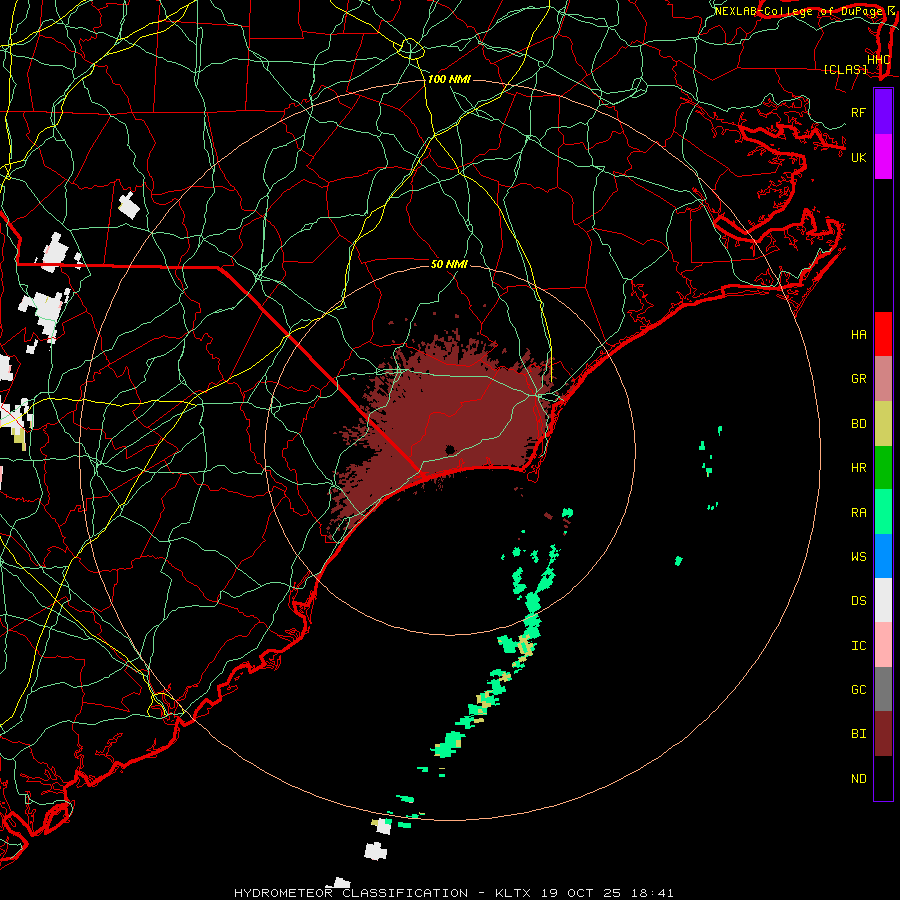Click the 'HYDROMETEOR CLASSIFICATION' title text
This screenshot has width=900, height=900.
tap(351, 893)
